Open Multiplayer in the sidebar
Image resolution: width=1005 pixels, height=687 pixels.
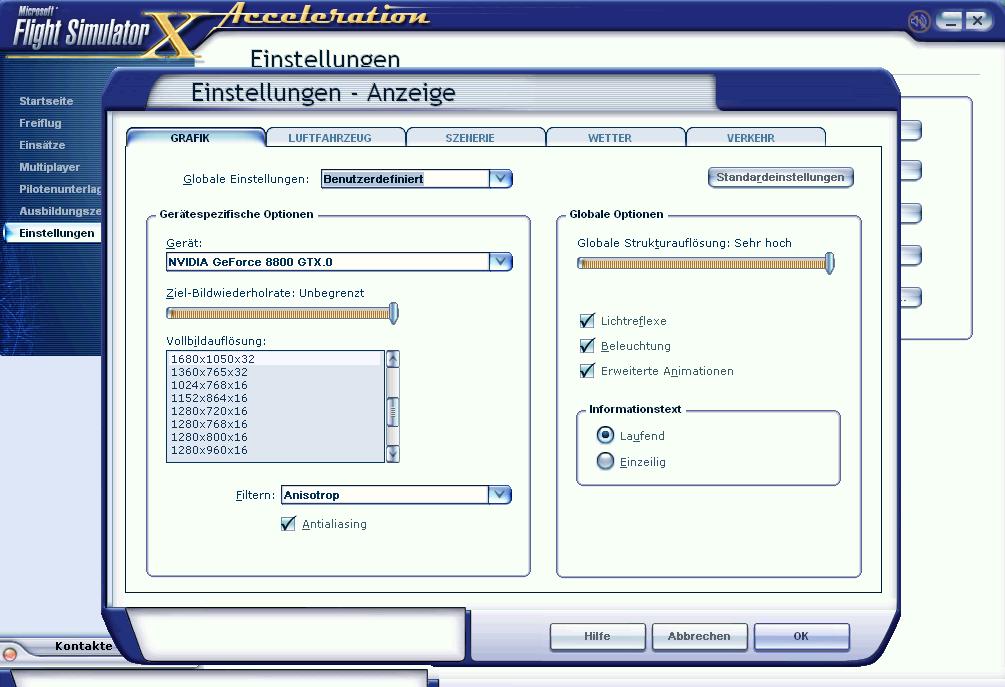click(x=49, y=167)
